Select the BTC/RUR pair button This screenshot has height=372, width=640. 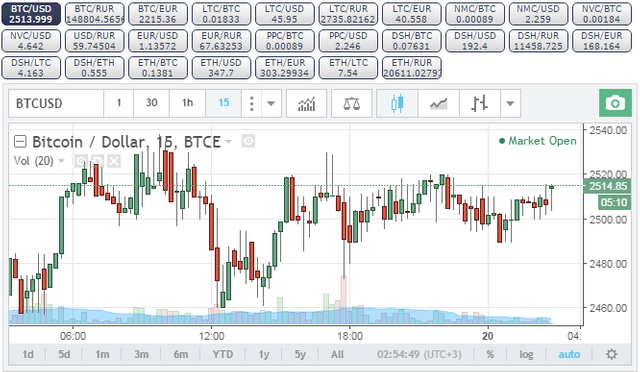click(94, 14)
